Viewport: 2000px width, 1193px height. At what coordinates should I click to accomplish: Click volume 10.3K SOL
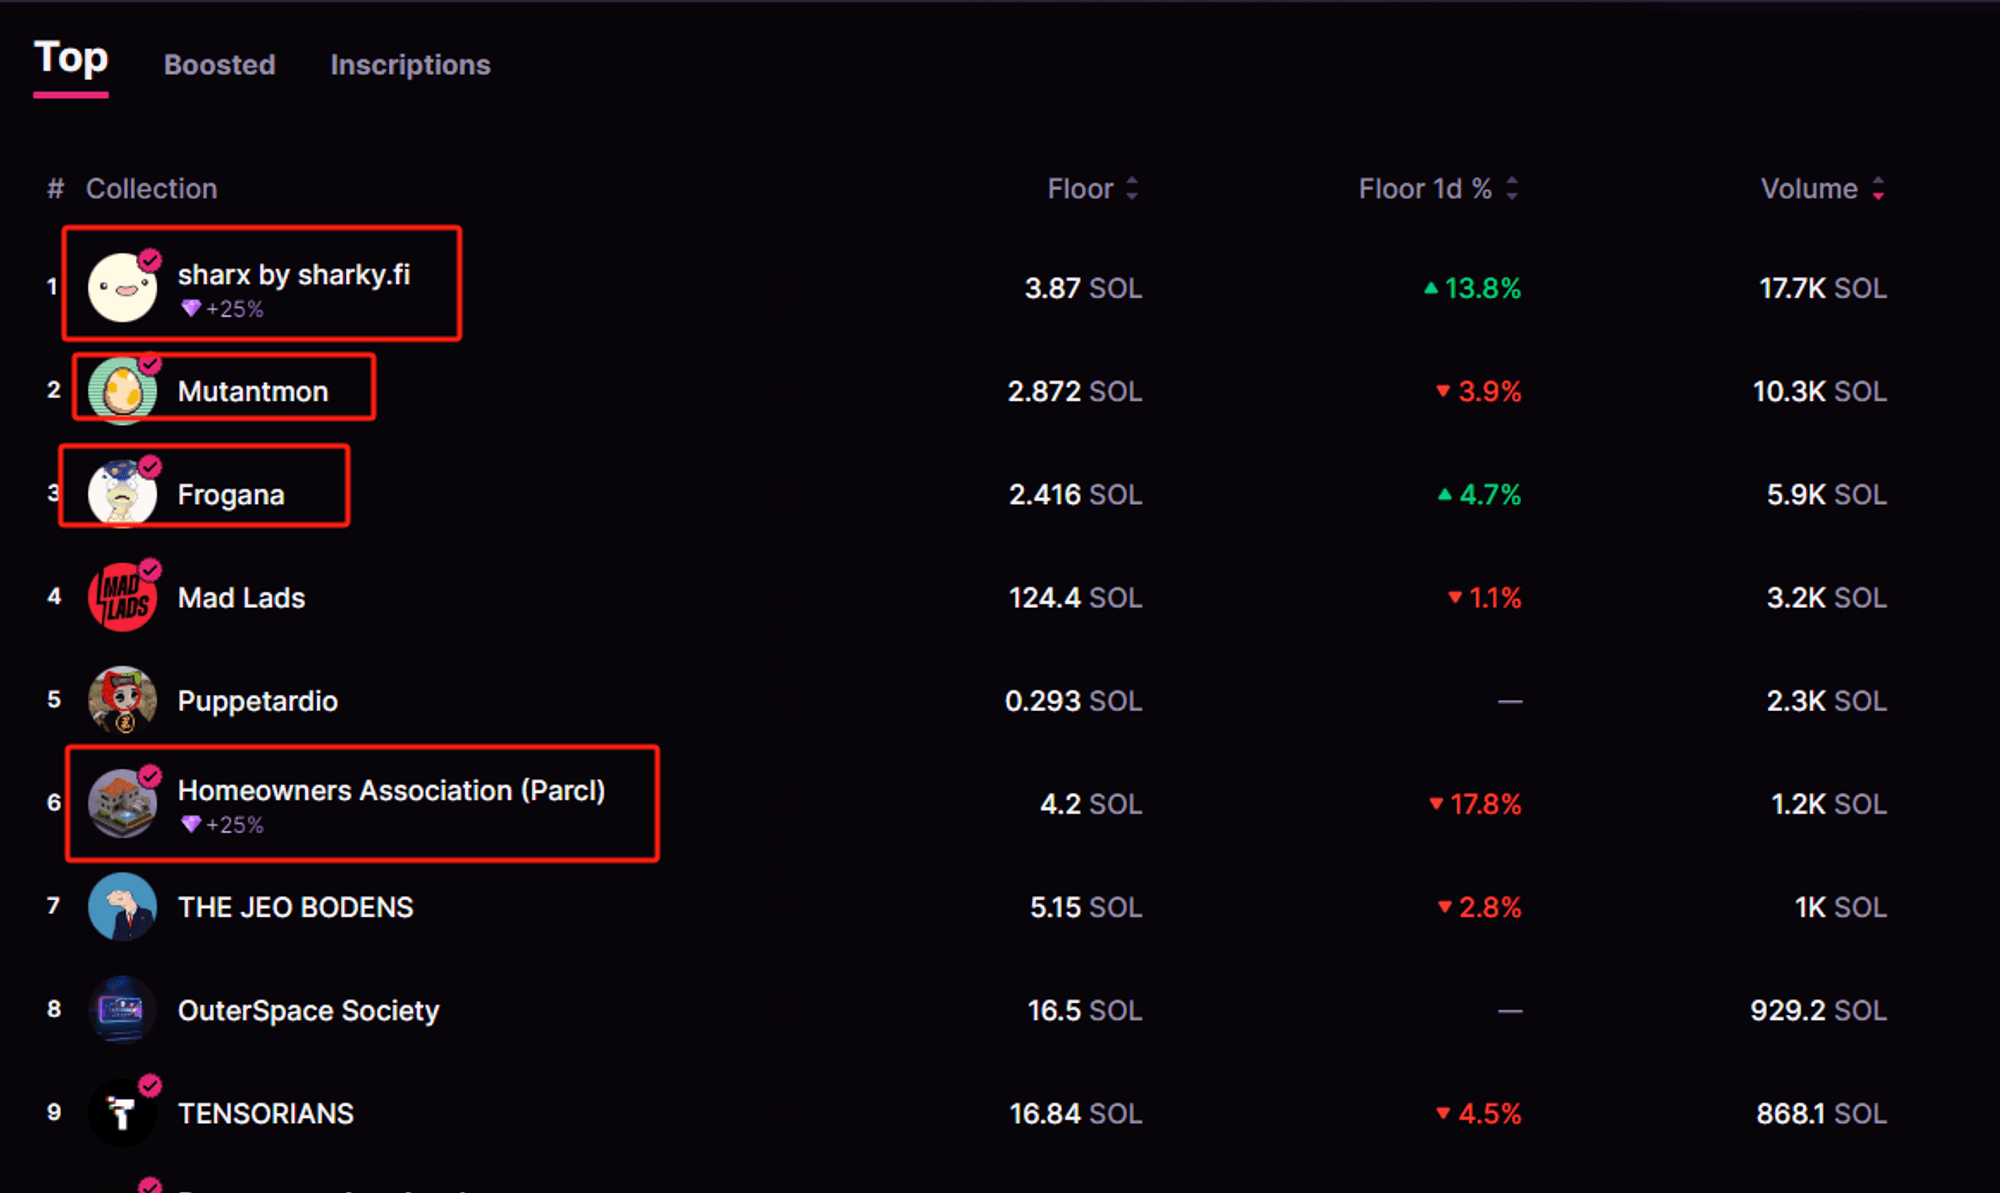click(1820, 391)
